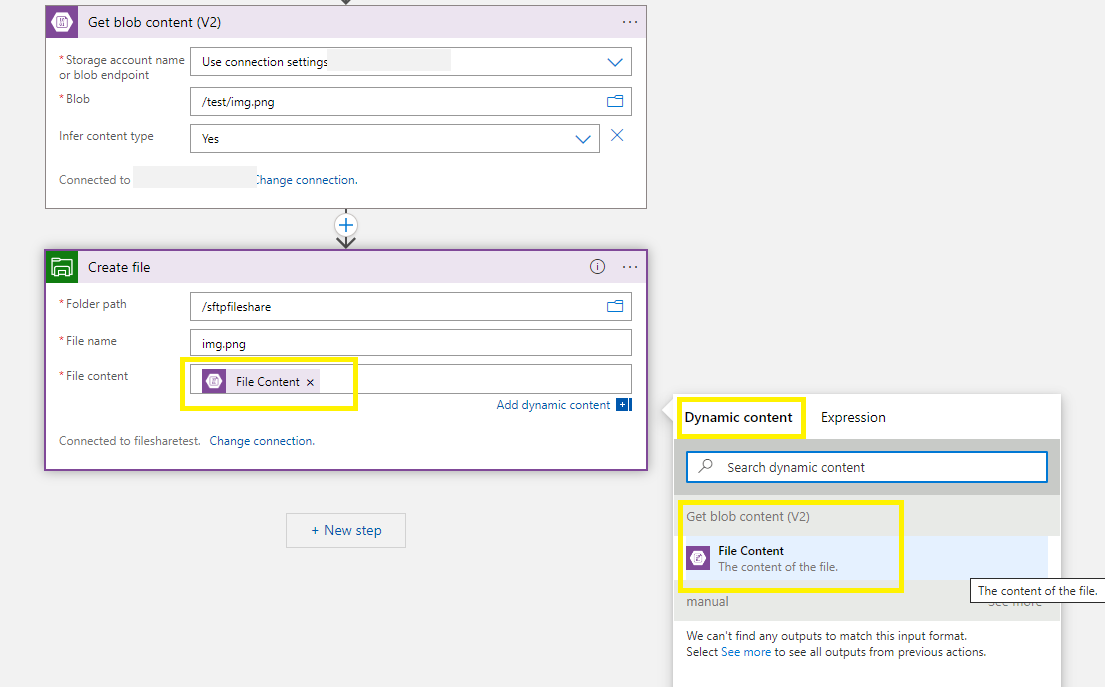Screen dimensions: 1105x687
Task: Open the Get blob content options menu
Action: [630, 21]
